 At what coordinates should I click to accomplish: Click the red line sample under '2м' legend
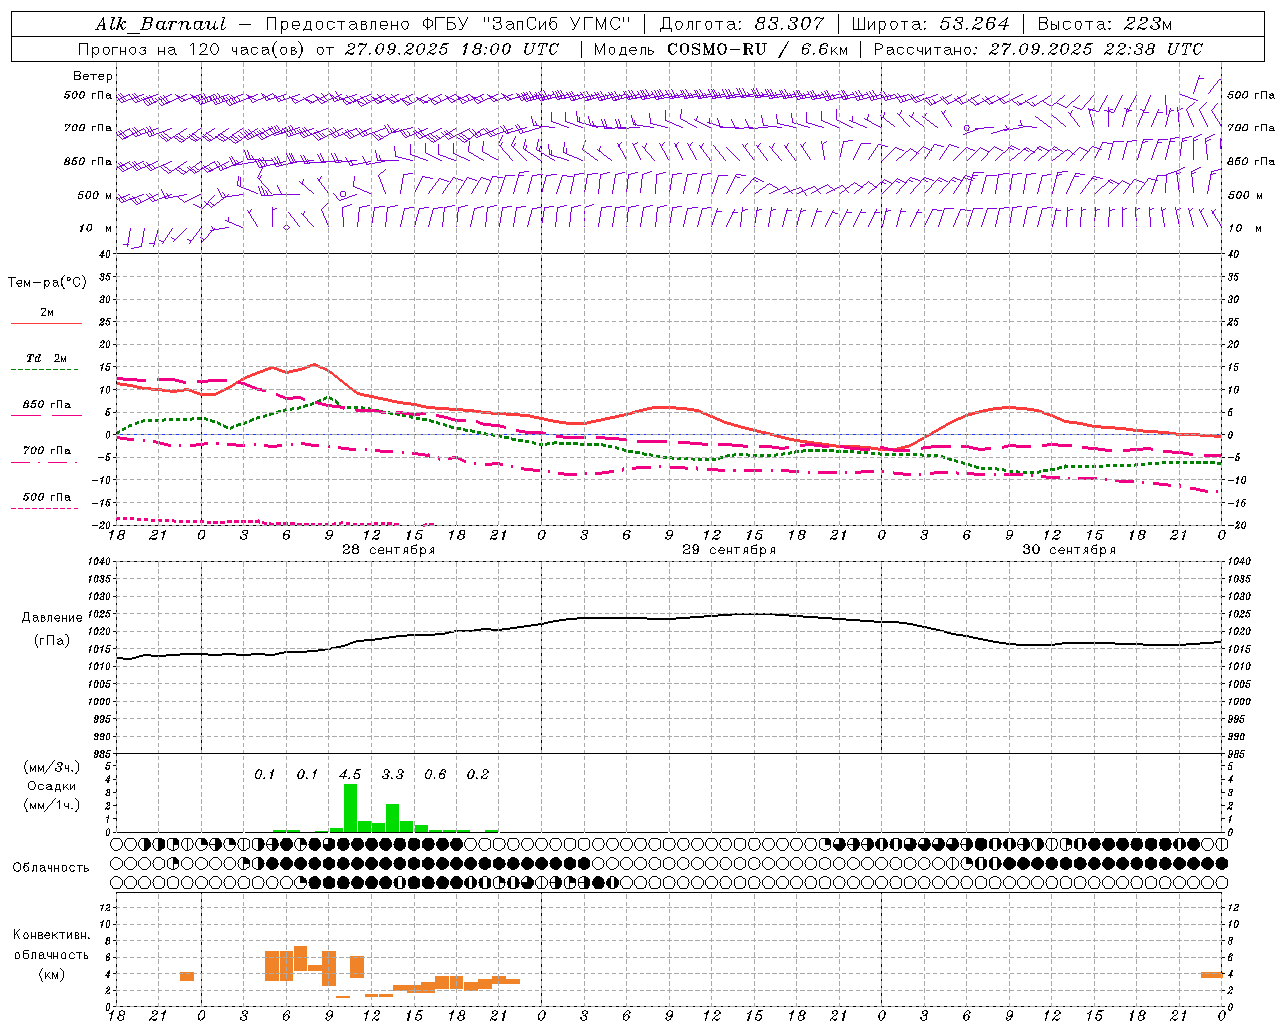point(46,324)
